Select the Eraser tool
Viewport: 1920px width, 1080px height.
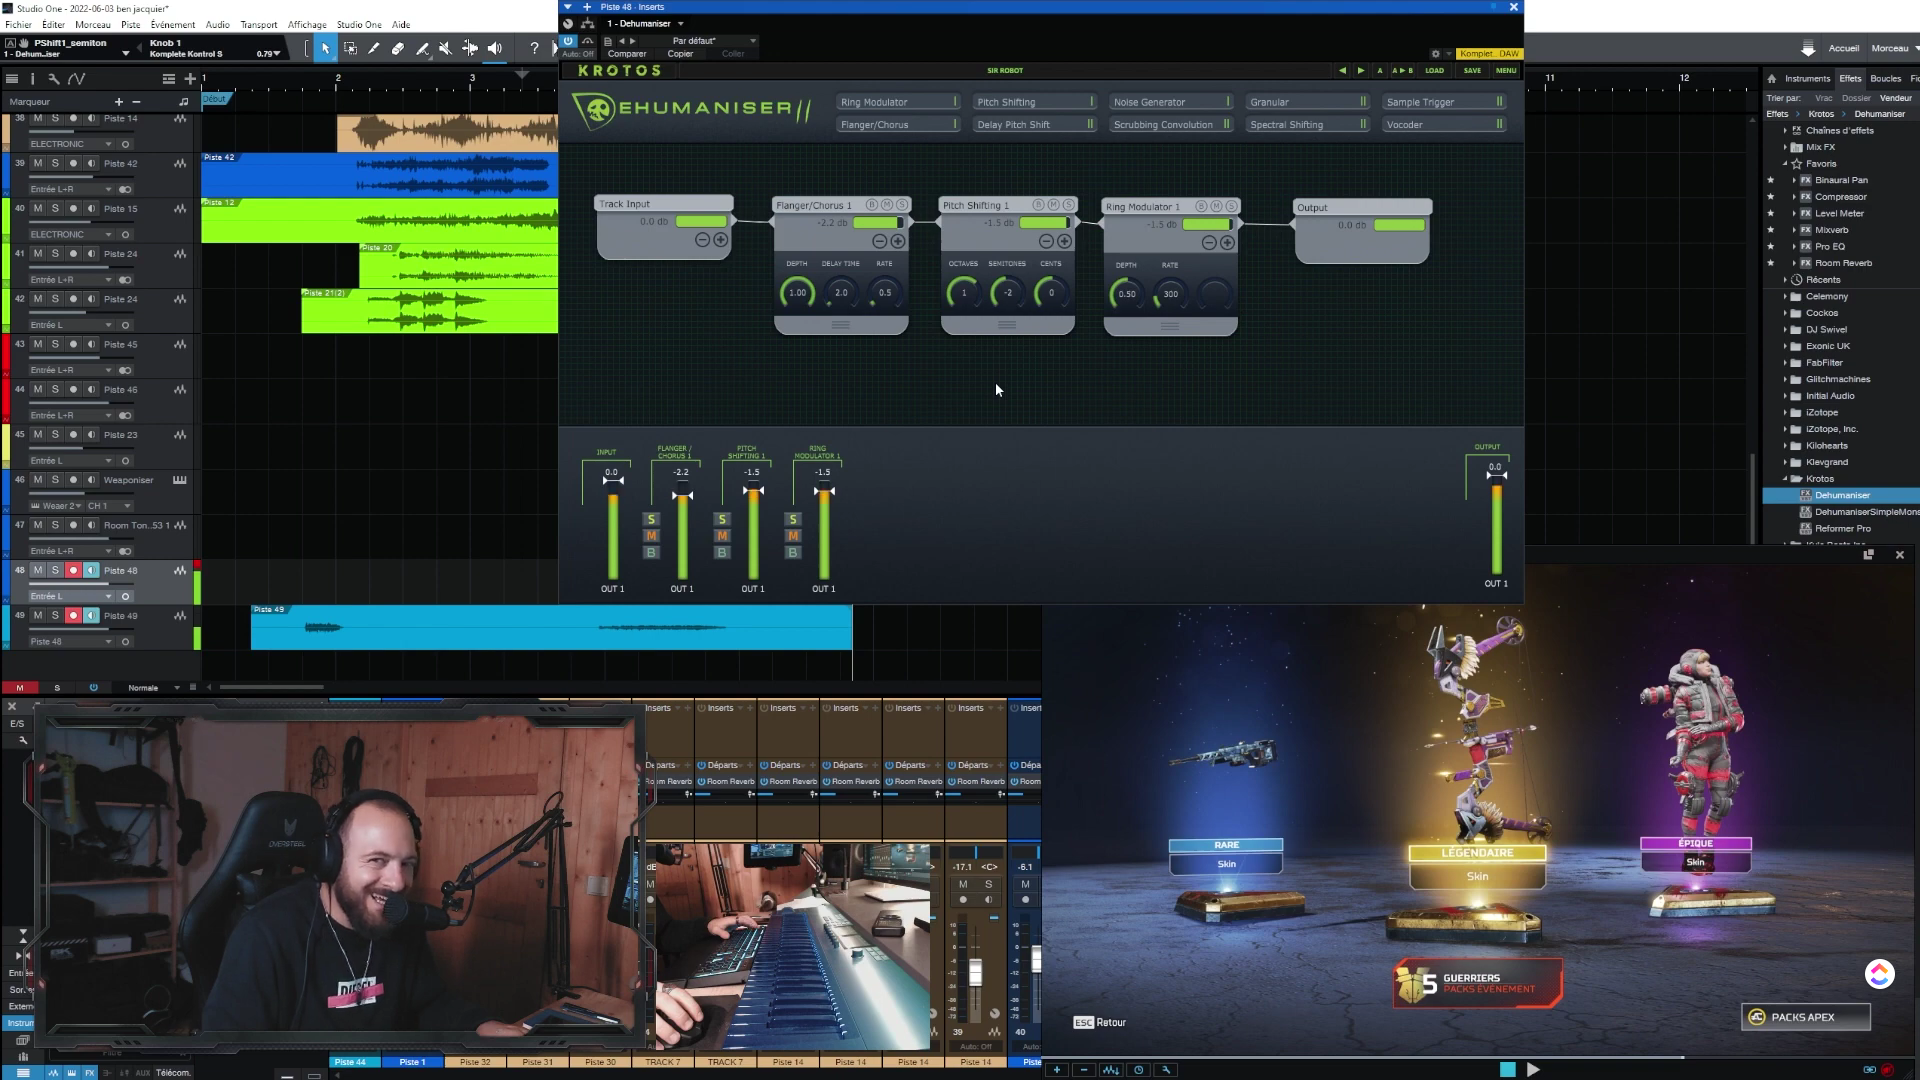[399, 48]
